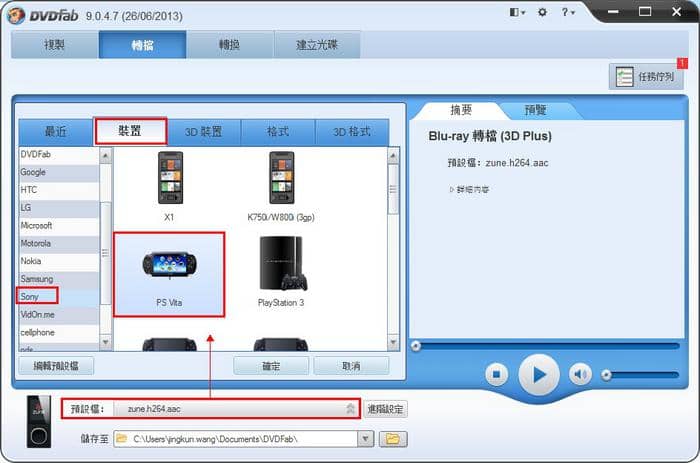This screenshot has width=700, height=463.
Task: Switch to the 複製 copy tab
Action: tap(54, 45)
